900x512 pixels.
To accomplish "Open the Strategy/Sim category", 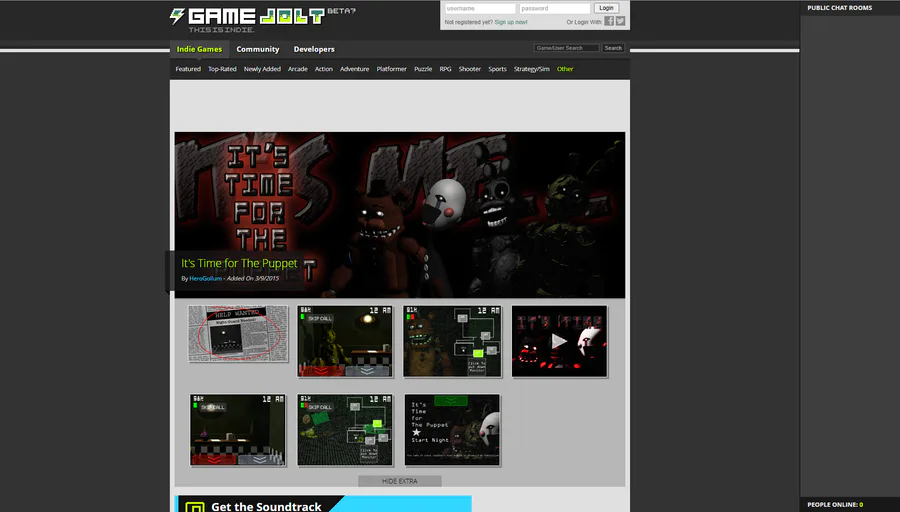I will click(532, 69).
